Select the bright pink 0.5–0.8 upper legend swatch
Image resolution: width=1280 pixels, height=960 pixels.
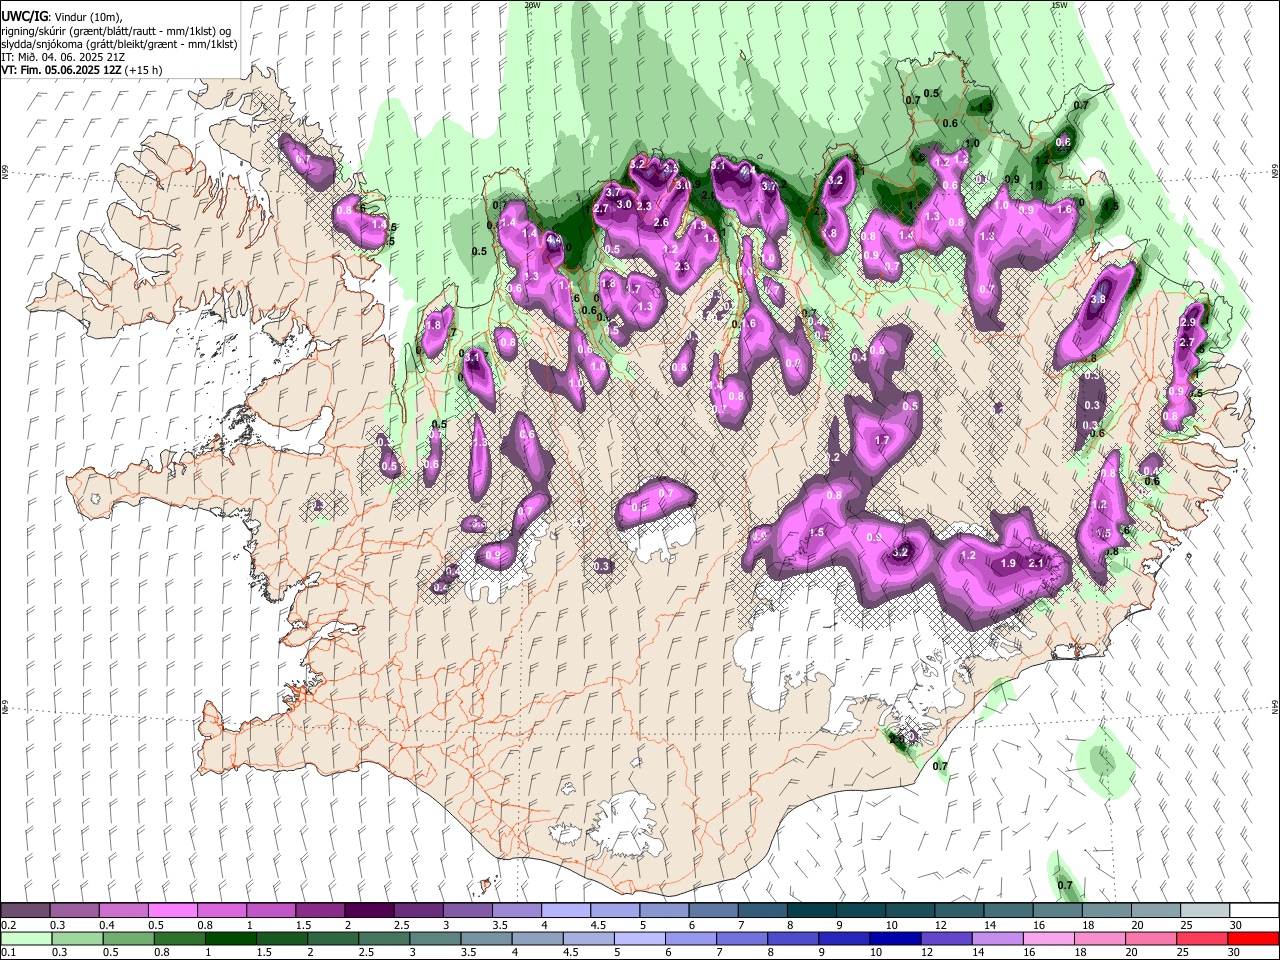[x=173, y=910]
